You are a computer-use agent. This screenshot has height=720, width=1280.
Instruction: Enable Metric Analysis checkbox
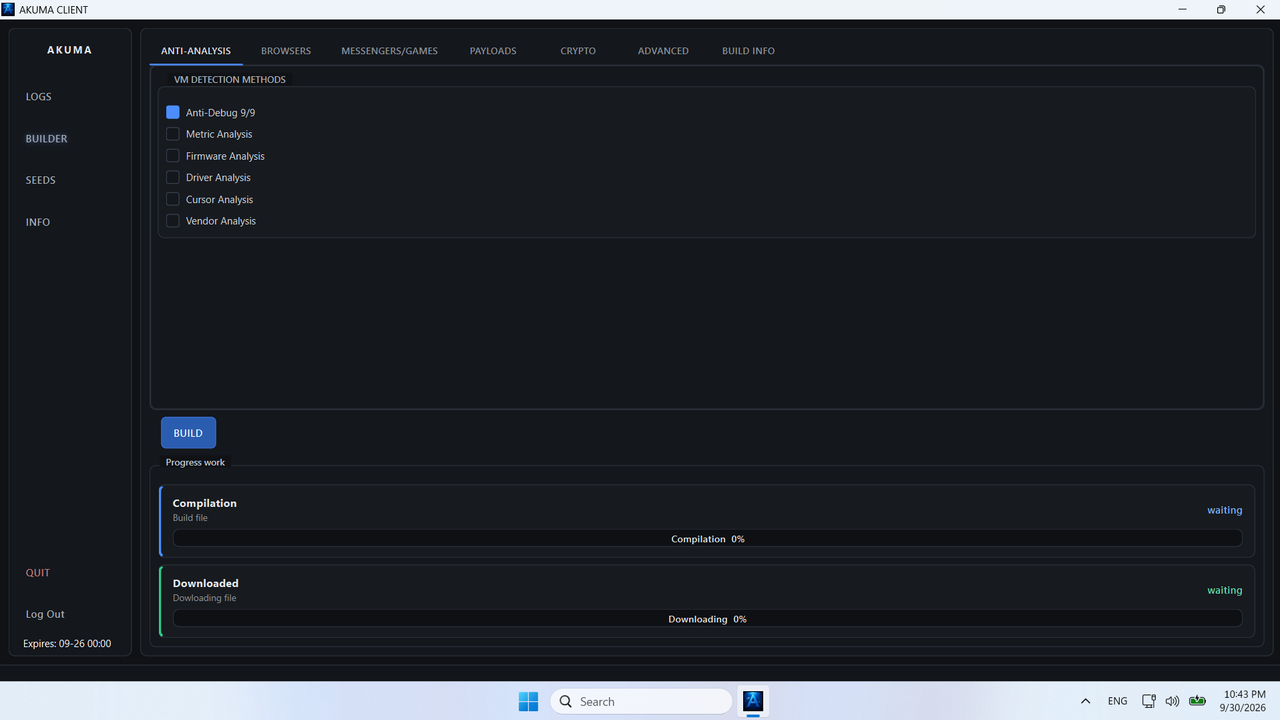click(x=173, y=134)
